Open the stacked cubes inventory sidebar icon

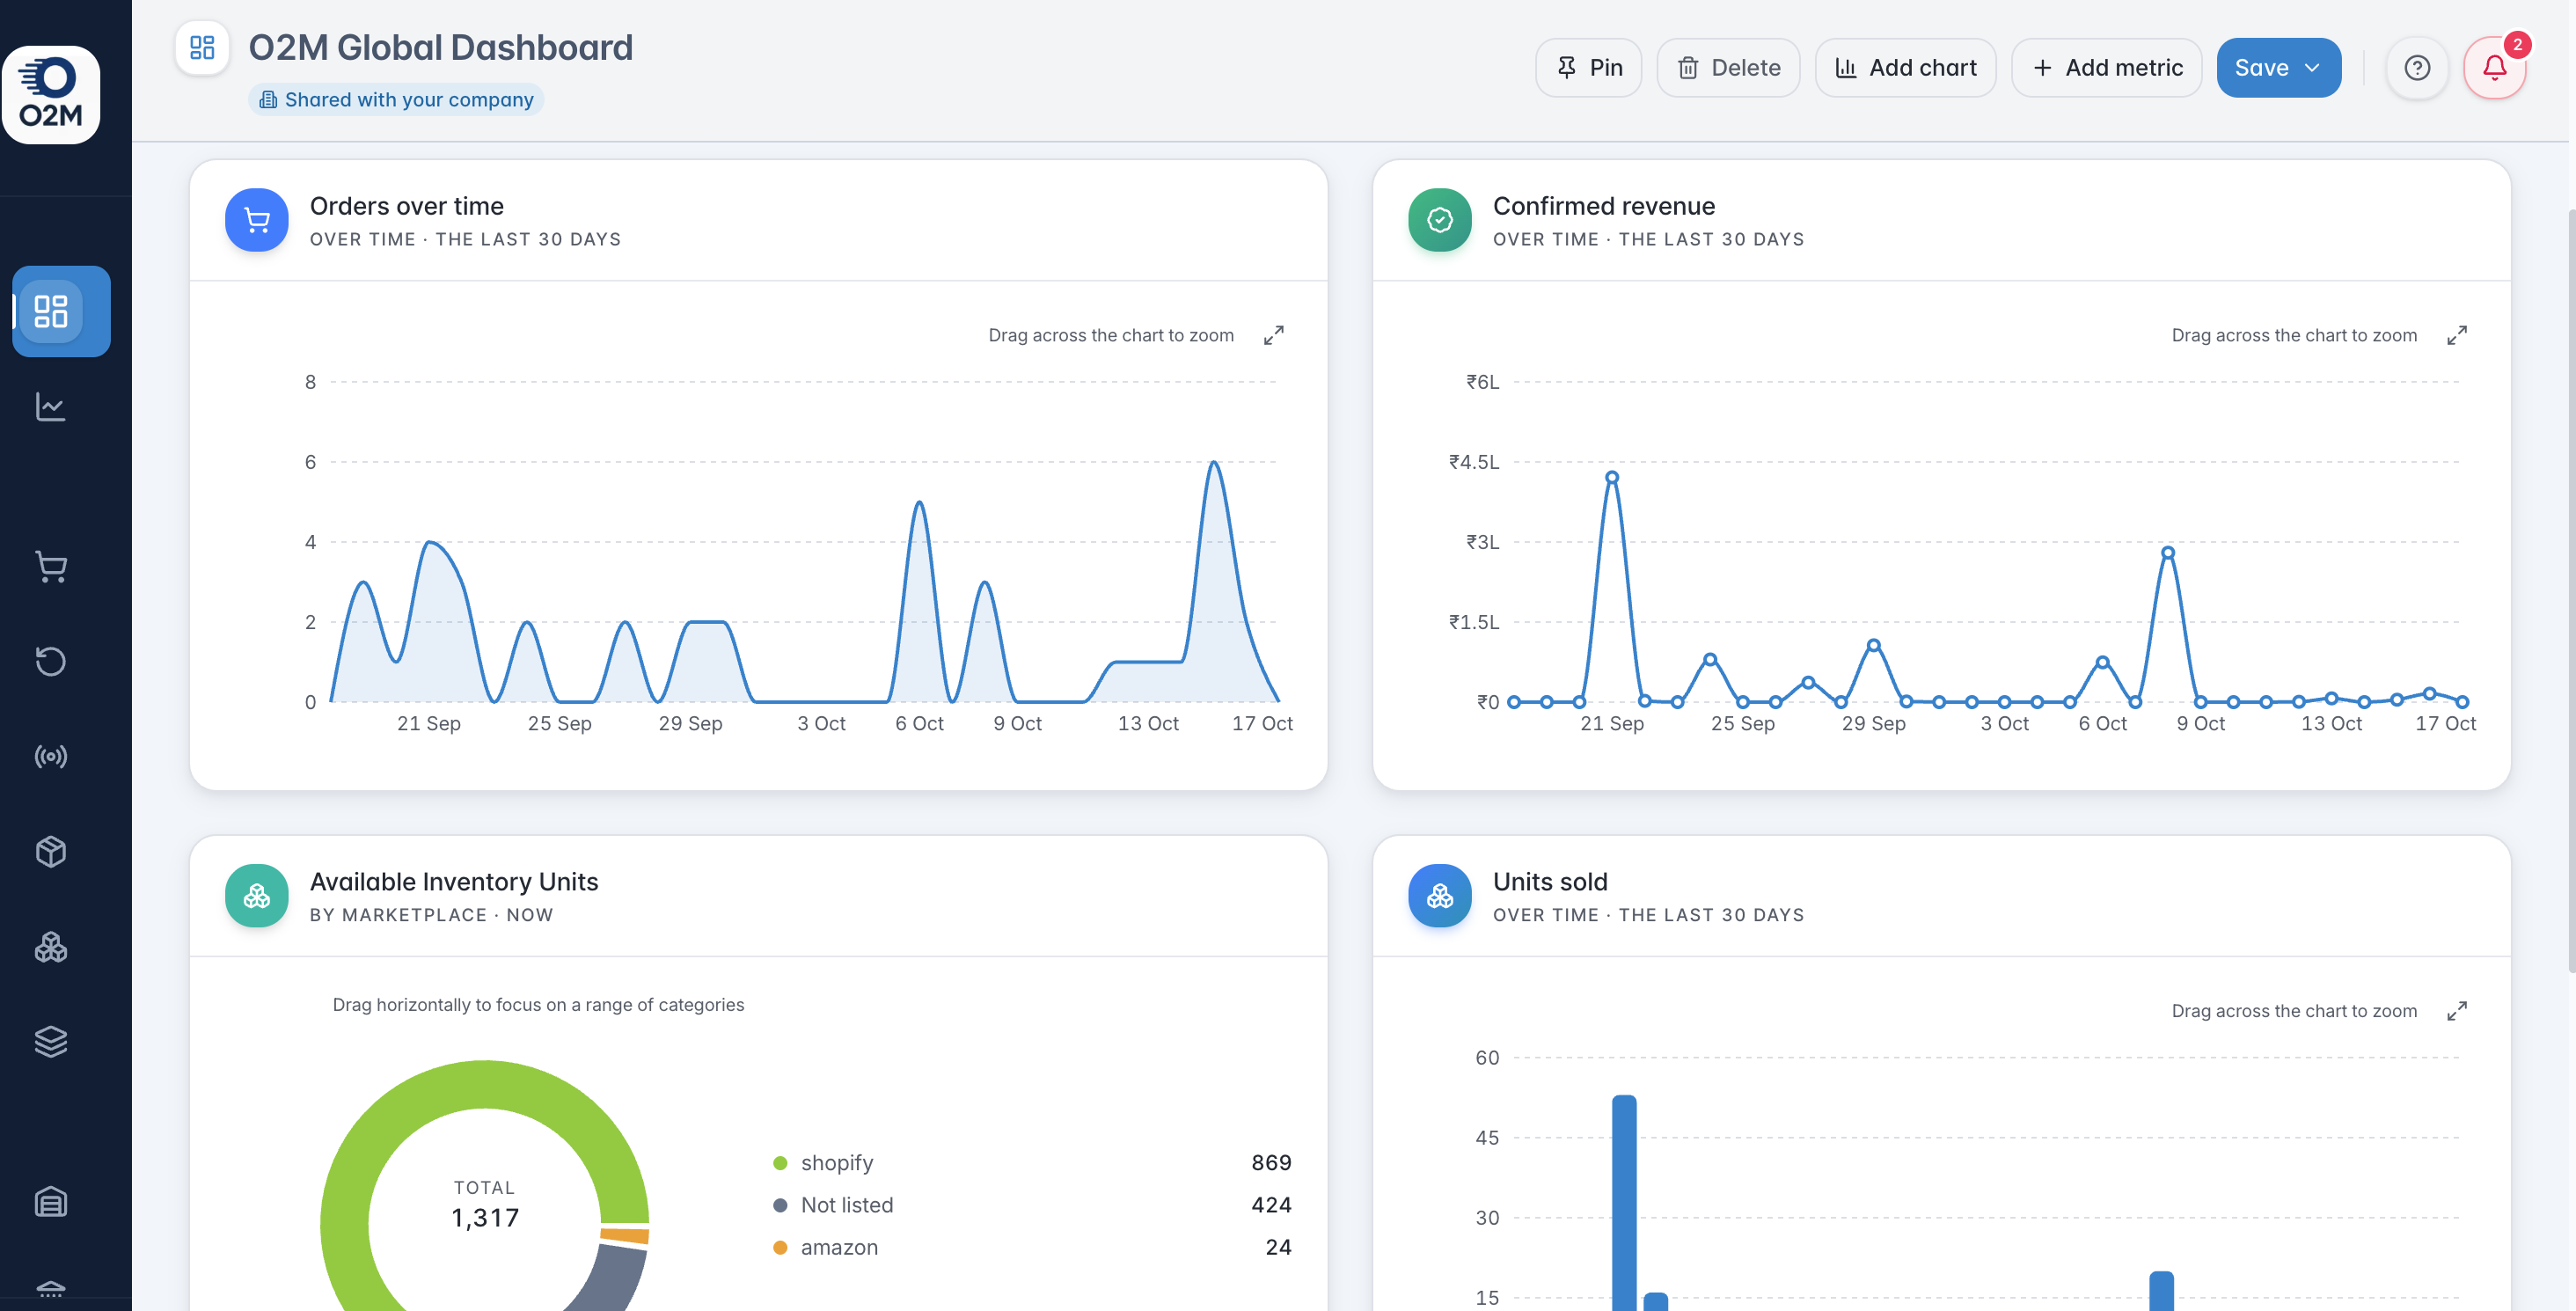pos(51,946)
